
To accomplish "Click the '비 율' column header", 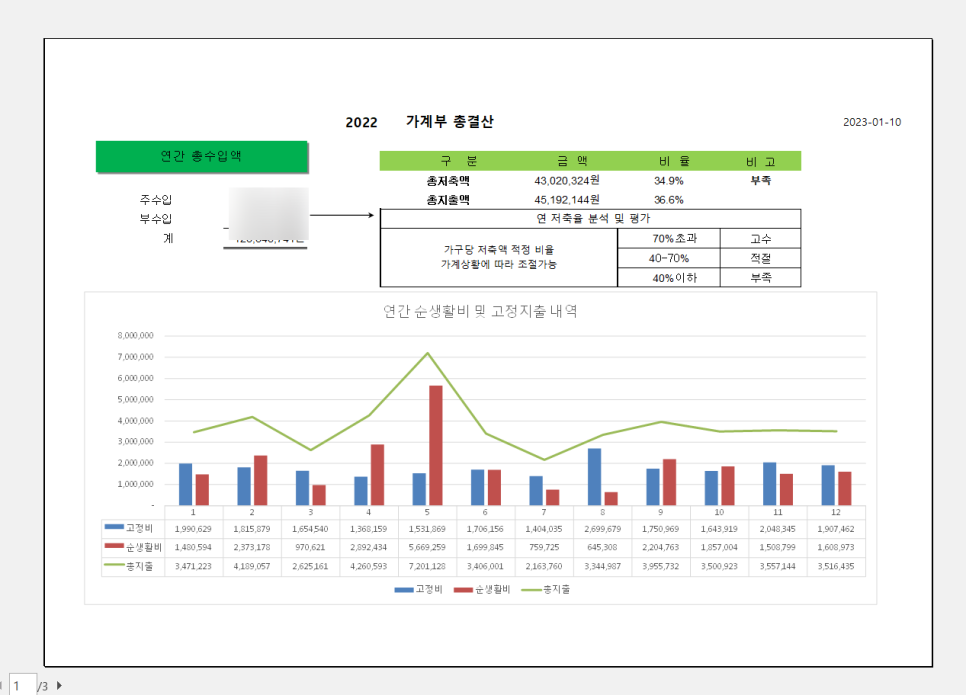I will [674, 161].
